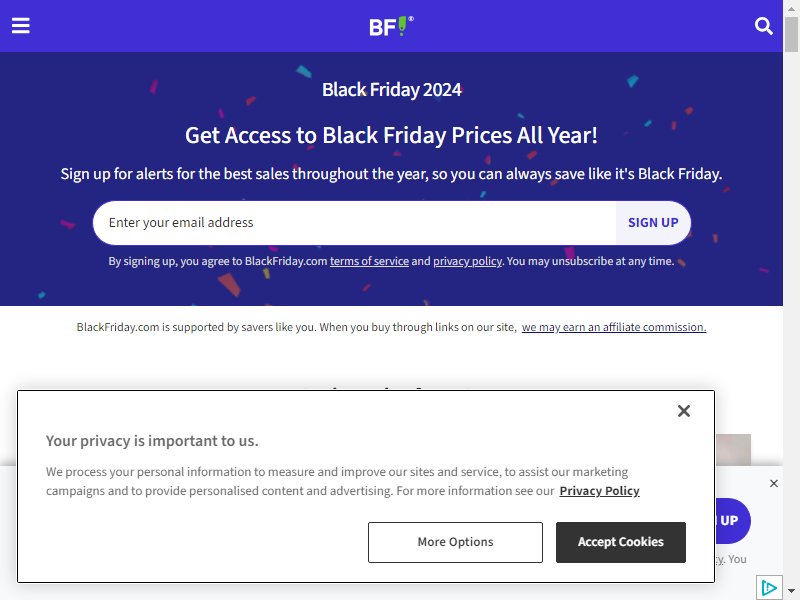The width and height of the screenshot is (800, 600).
Task: Close the privacy dialog with X
Action: (684, 411)
